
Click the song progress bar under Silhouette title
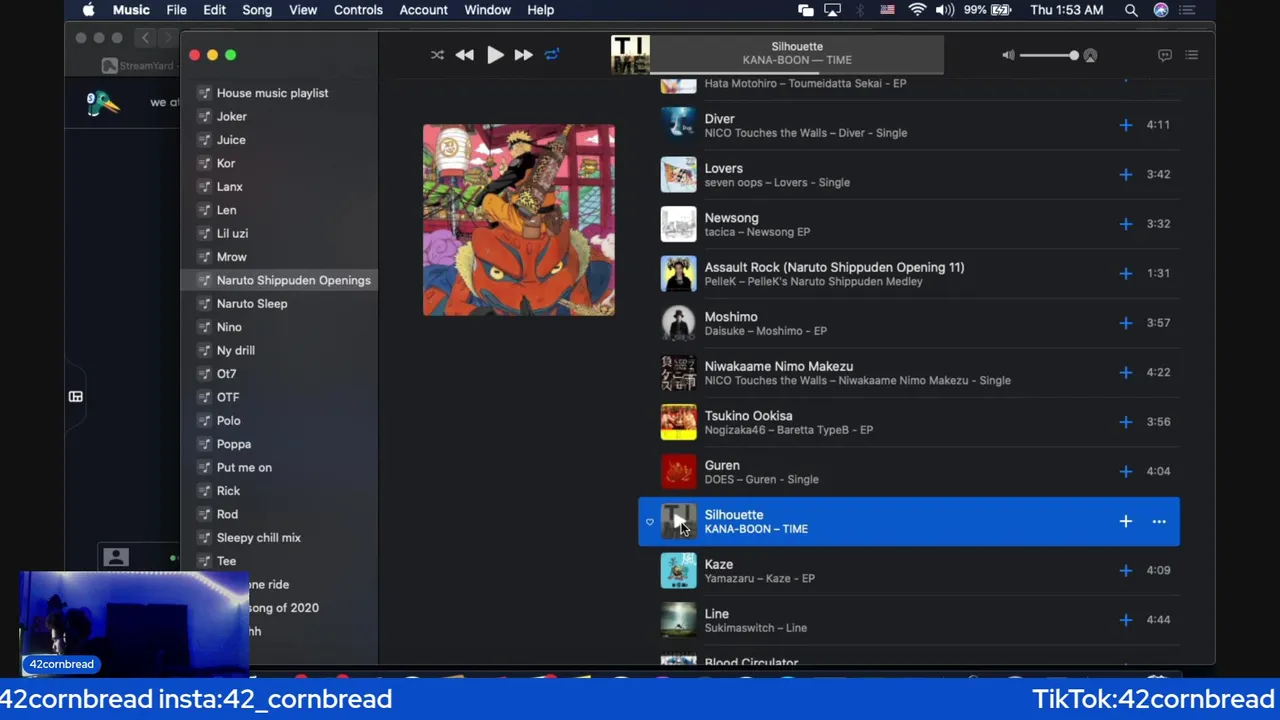(x=797, y=73)
